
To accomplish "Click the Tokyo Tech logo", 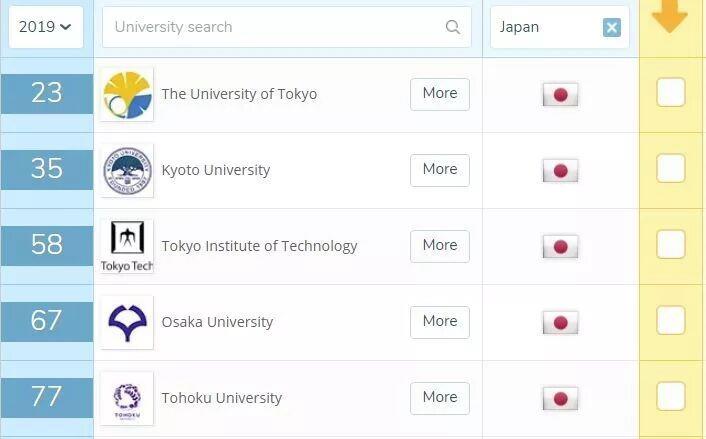I will coord(127,247).
